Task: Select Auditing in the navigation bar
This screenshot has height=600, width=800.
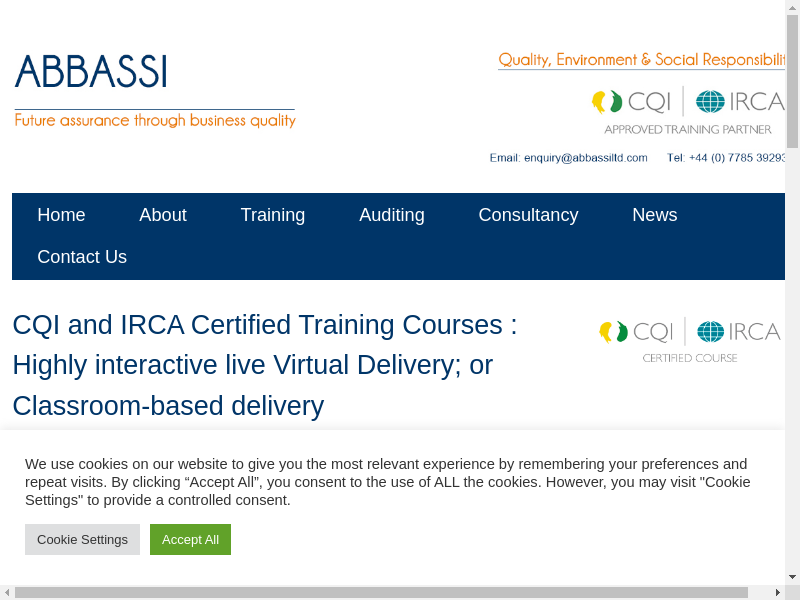Action: (x=392, y=215)
